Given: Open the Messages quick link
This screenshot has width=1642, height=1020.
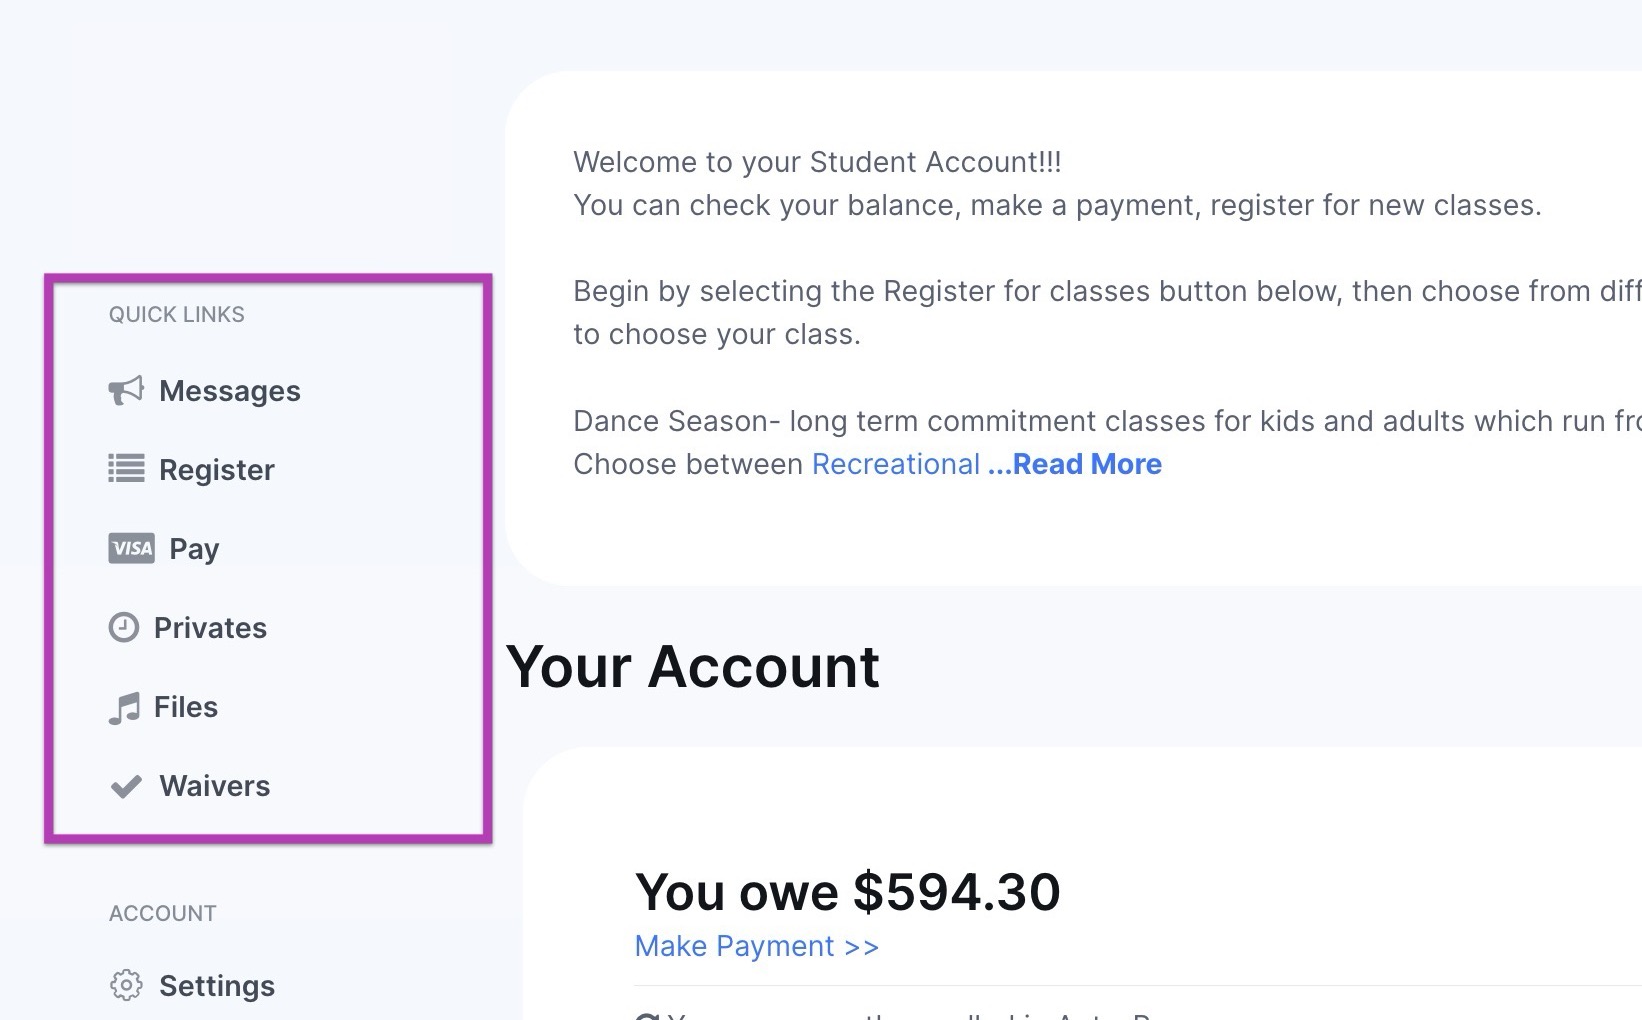Looking at the screenshot, I should 229,391.
